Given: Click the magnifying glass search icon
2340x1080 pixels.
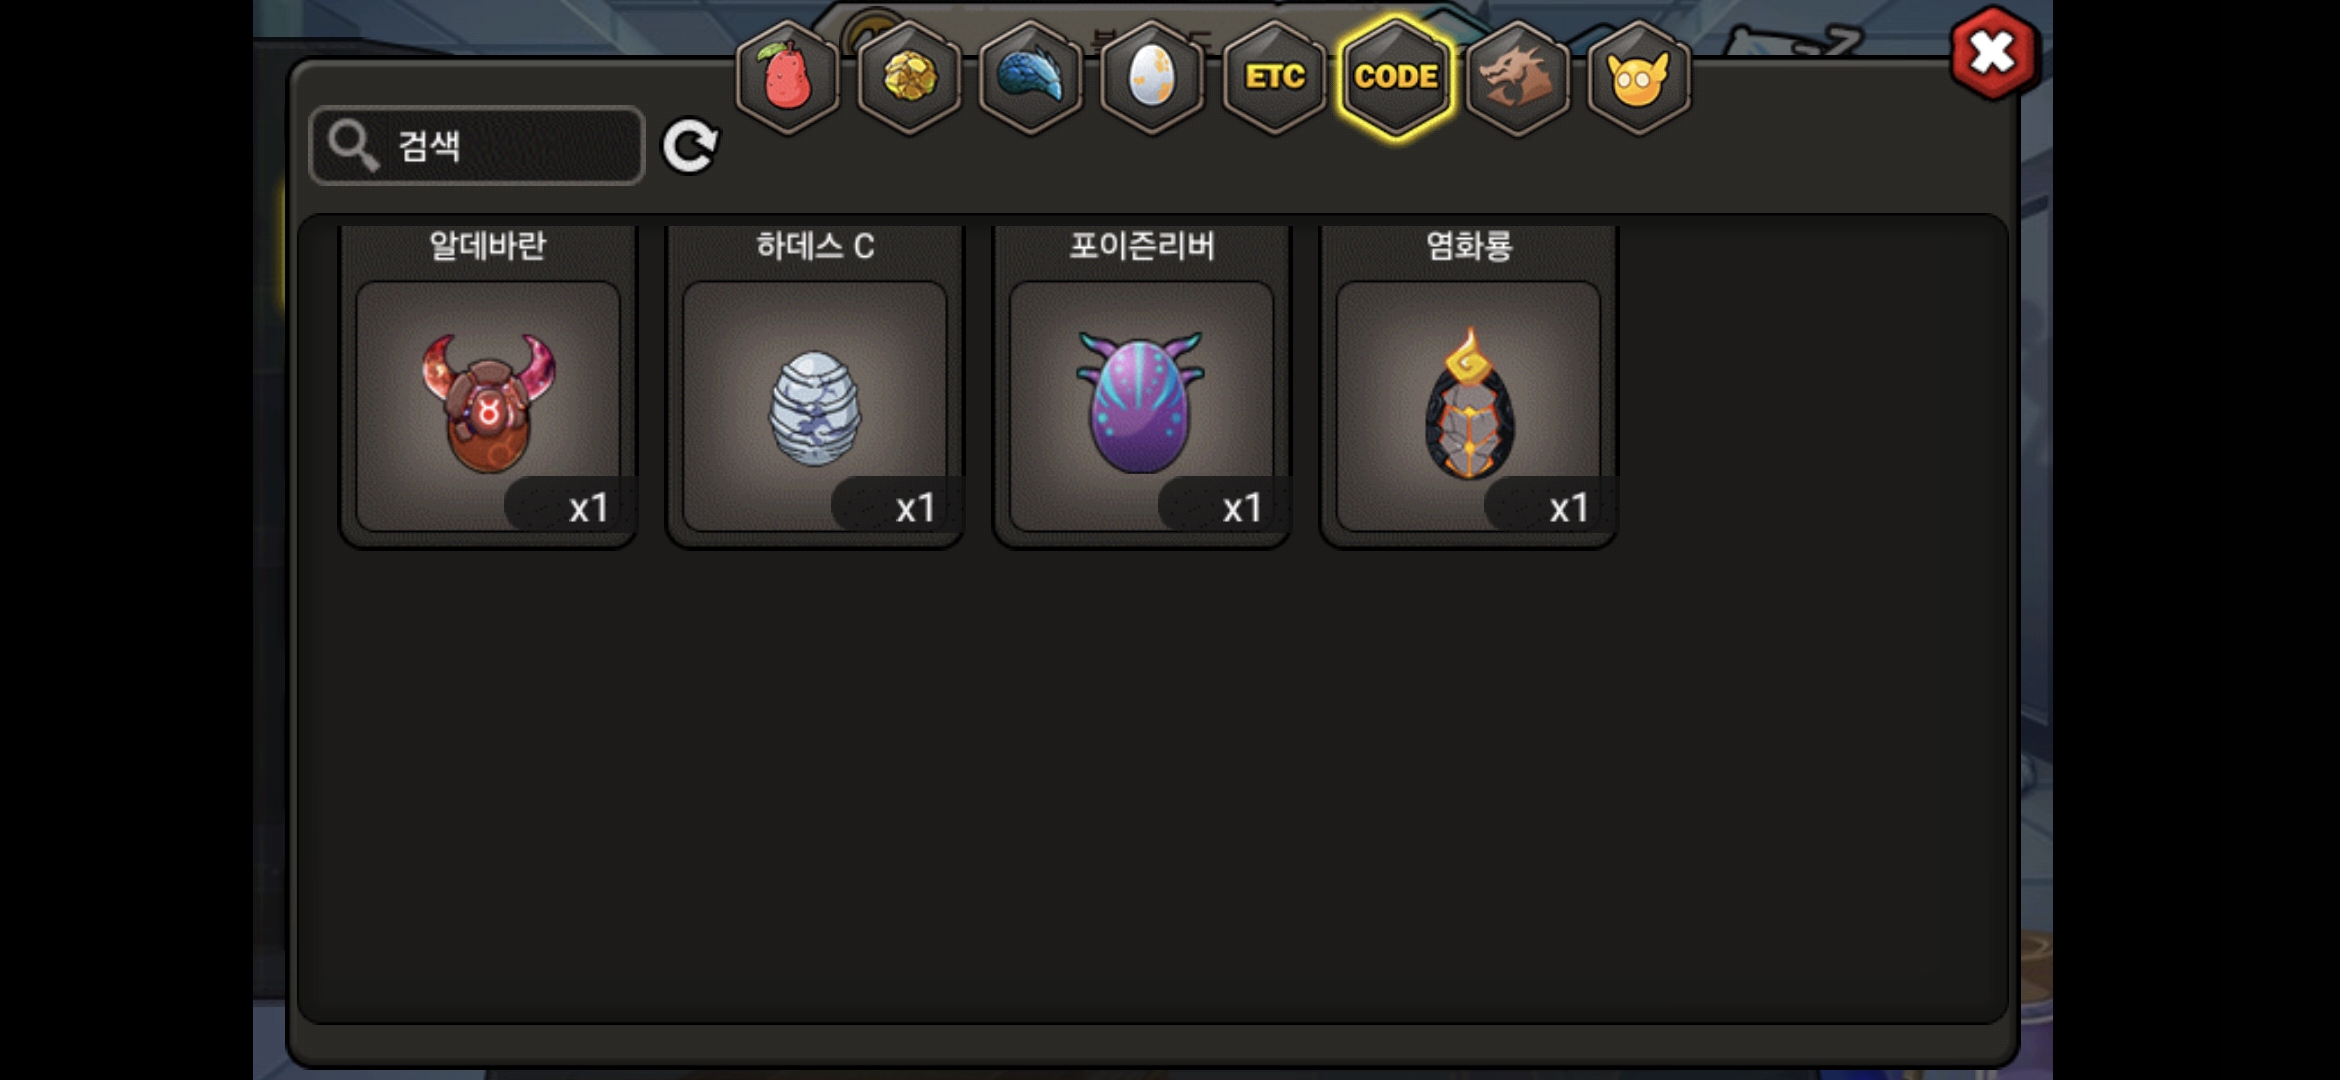Looking at the screenshot, I should pyautogui.click(x=352, y=146).
